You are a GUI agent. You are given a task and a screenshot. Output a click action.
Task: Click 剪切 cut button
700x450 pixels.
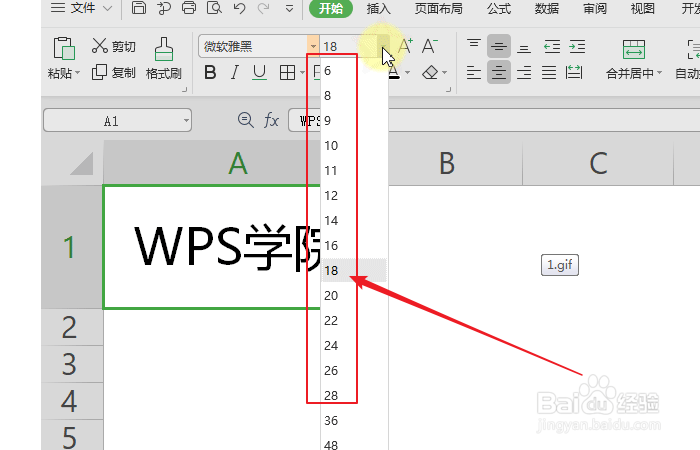tap(113, 46)
